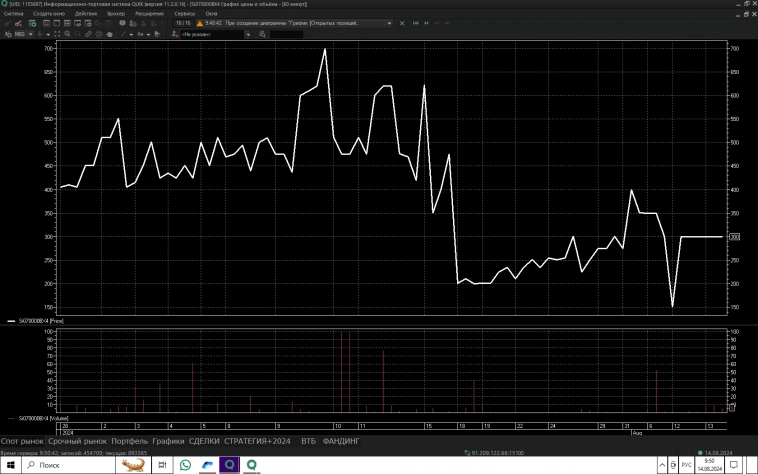Switch to the Срочный рынок tab

point(78,441)
